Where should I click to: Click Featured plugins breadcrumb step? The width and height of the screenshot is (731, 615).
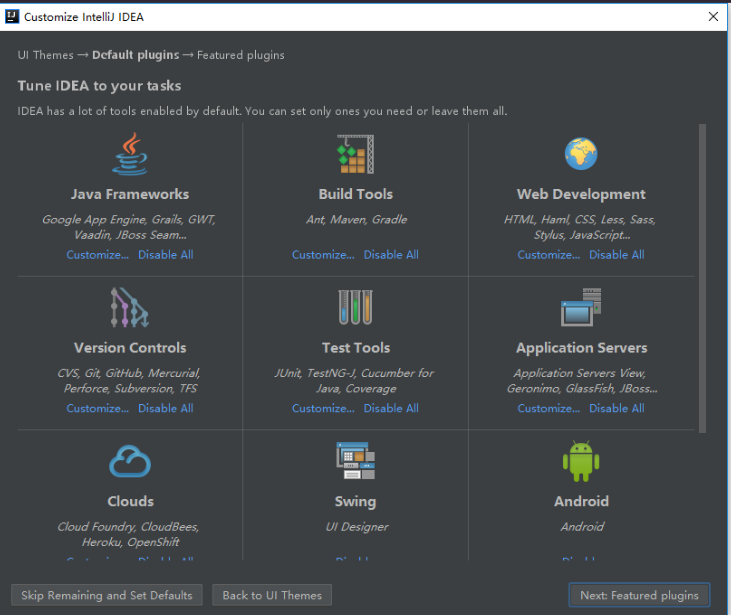pyautogui.click(x=241, y=55)
